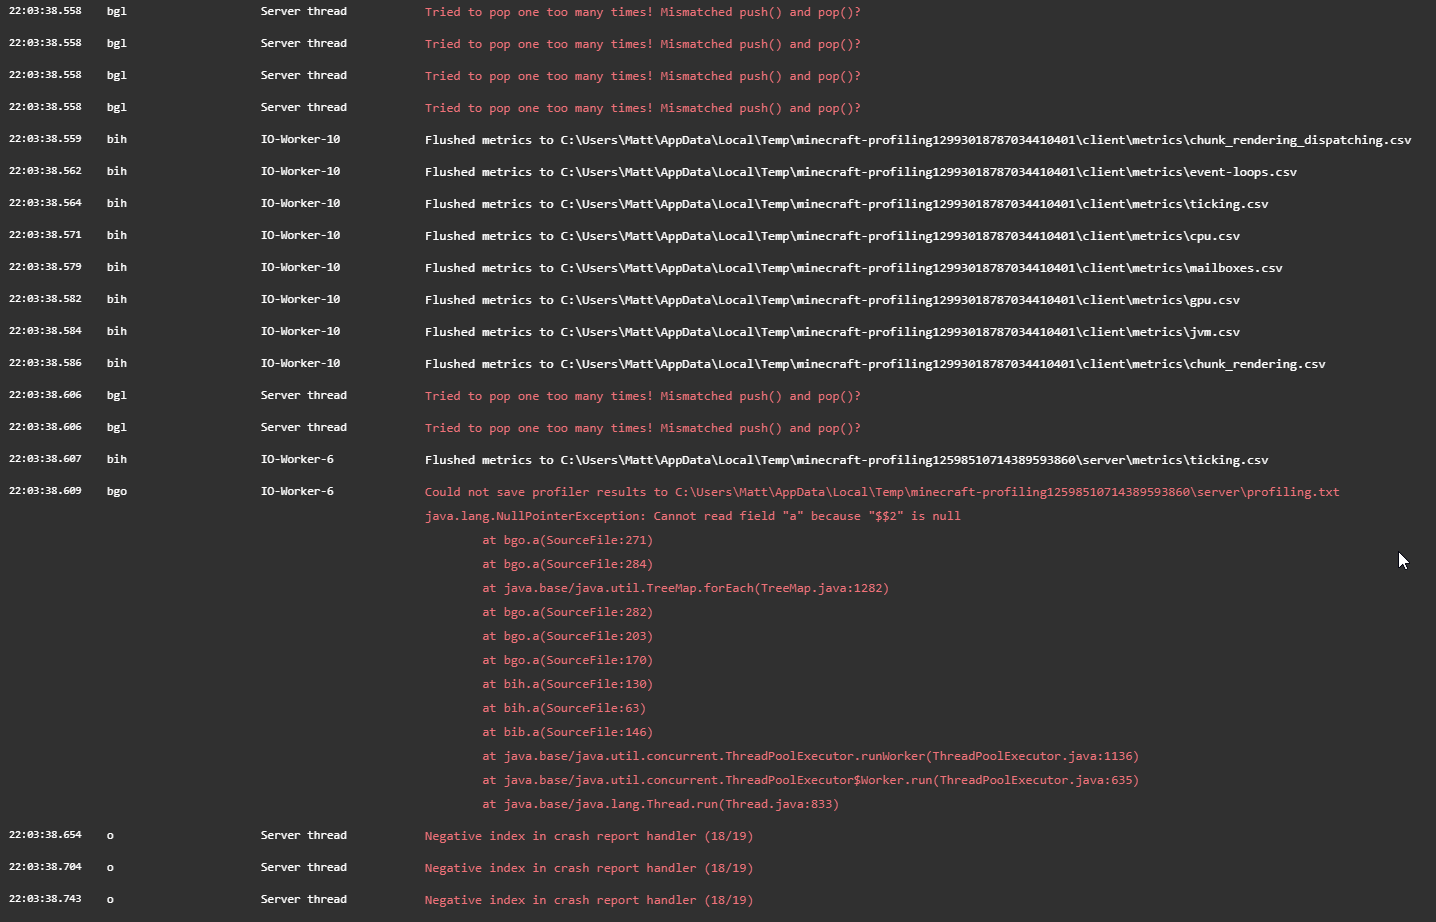
Task: Select the ThreadPoolExecutor.runWorker stack trace line
Action: [810, 756]
